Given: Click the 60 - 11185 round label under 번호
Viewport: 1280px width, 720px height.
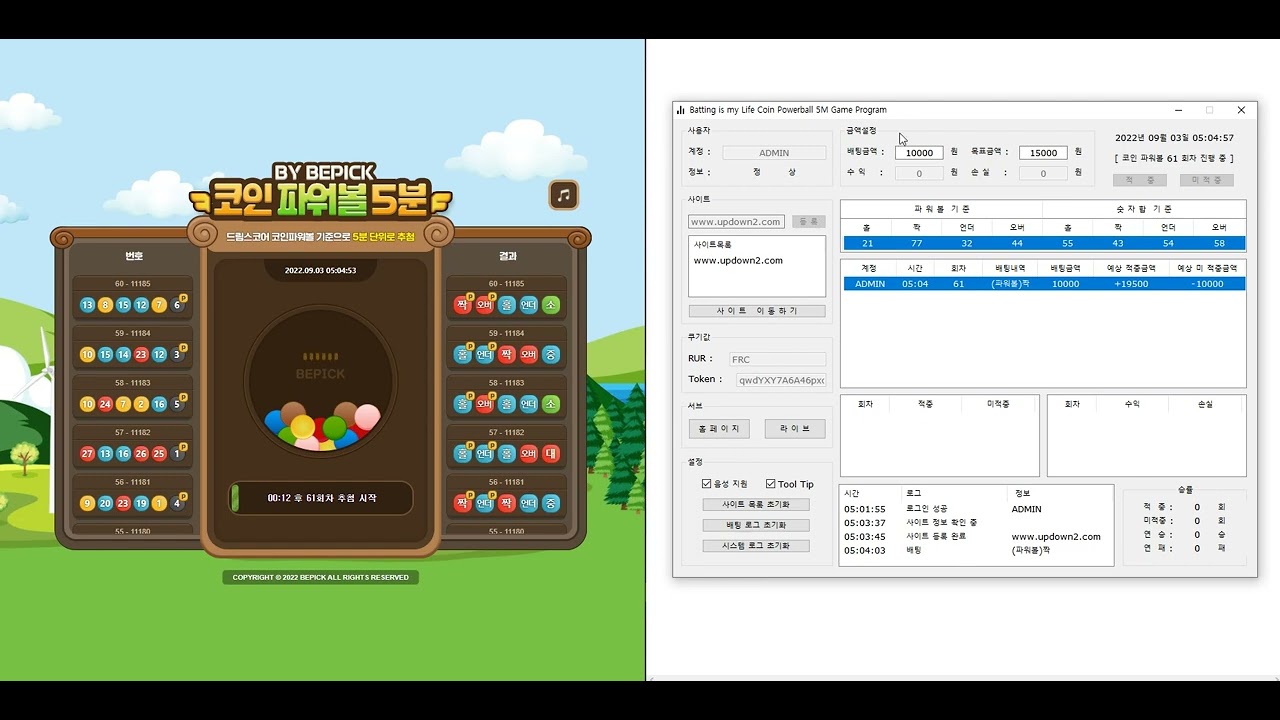Looking at the screenshot, I should point(133,284).
